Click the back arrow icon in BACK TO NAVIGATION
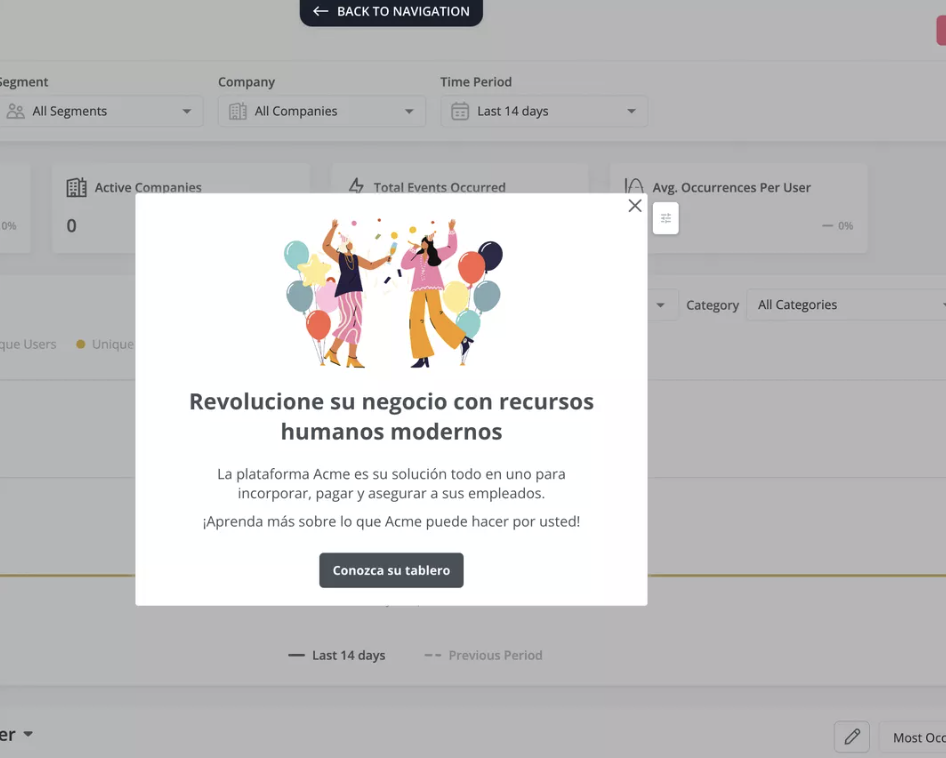946x758 pixels. point(320,11)
